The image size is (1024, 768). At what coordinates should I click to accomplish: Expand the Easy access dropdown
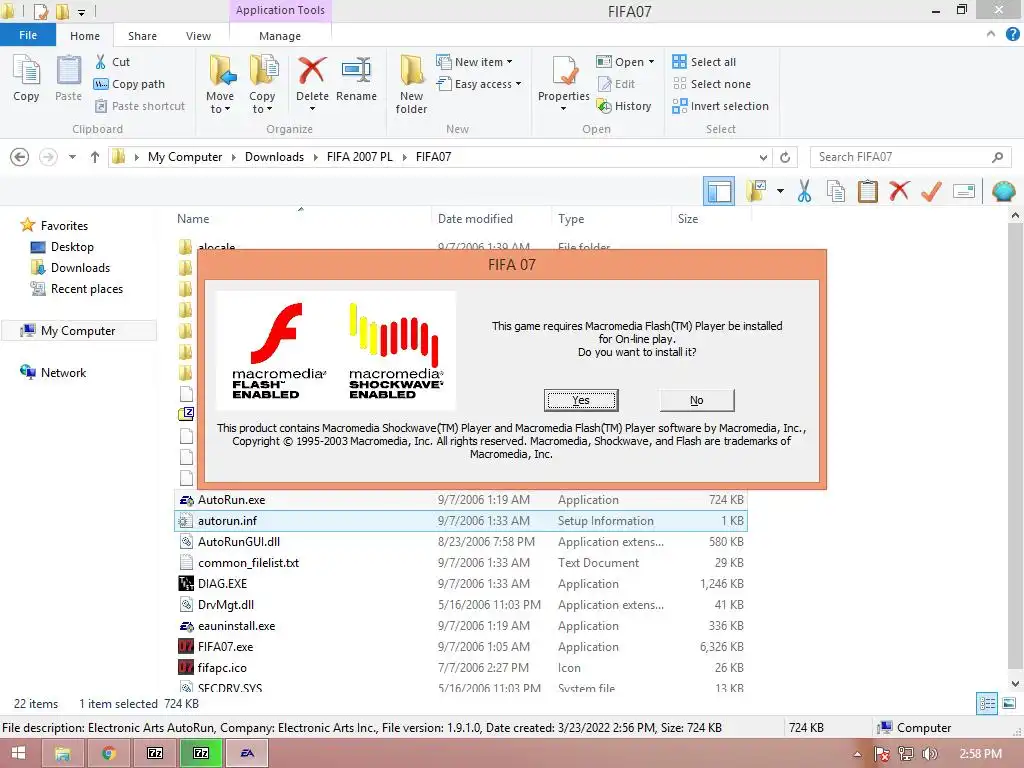tap(519, 84)
